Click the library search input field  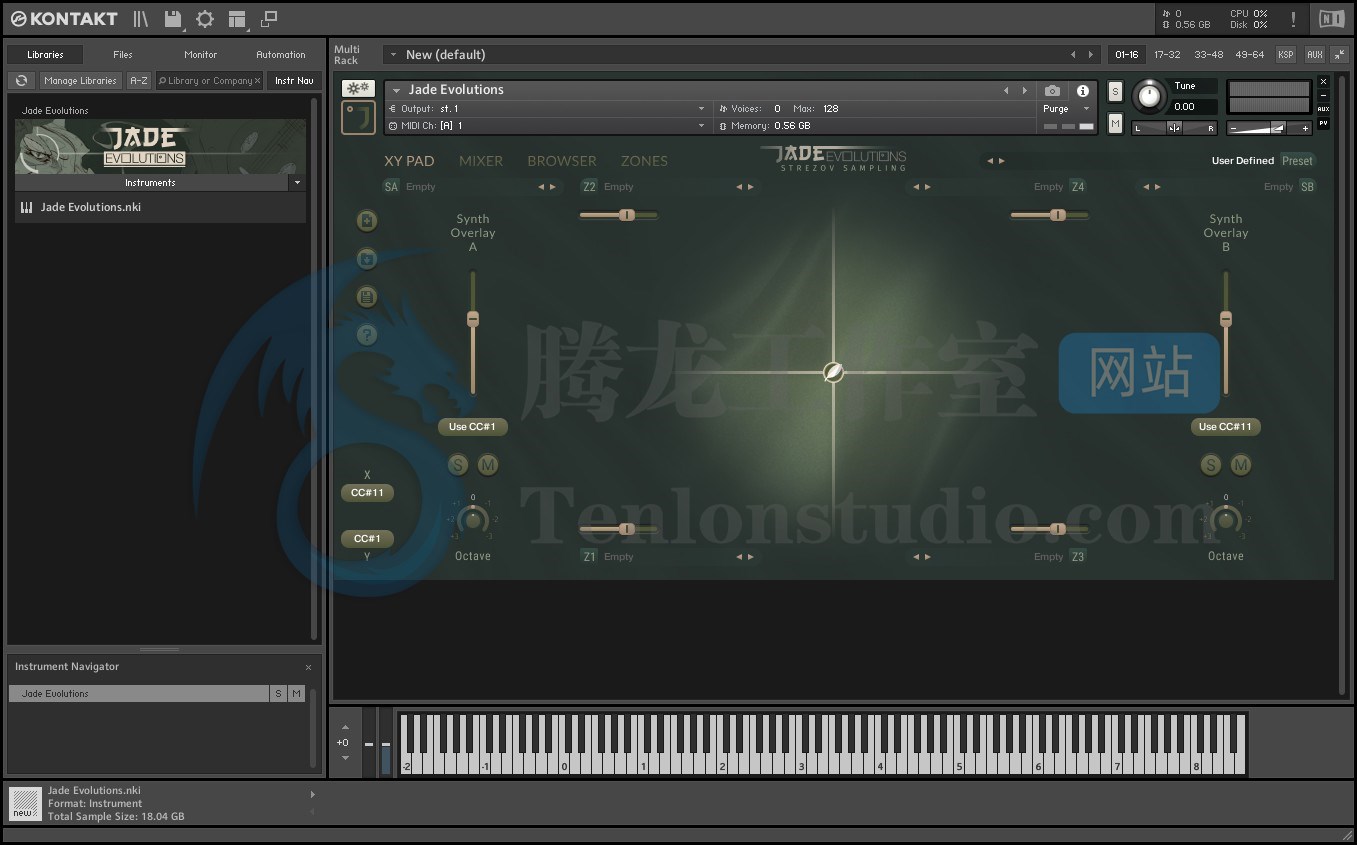click(x=209, y=81)
